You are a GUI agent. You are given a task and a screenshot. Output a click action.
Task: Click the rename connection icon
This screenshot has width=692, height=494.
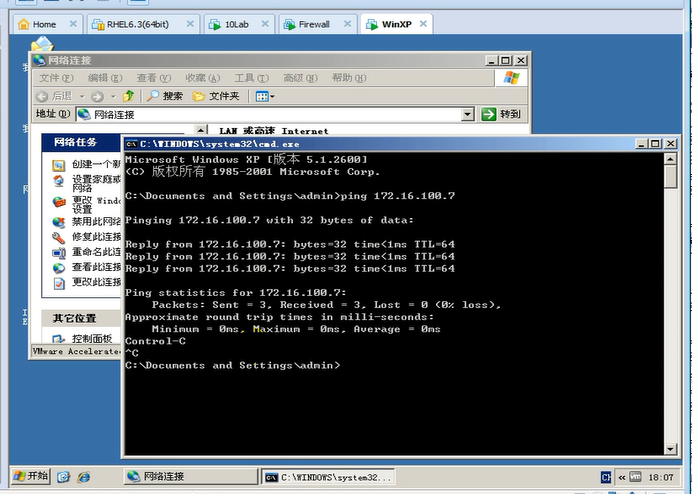[59, 253]
